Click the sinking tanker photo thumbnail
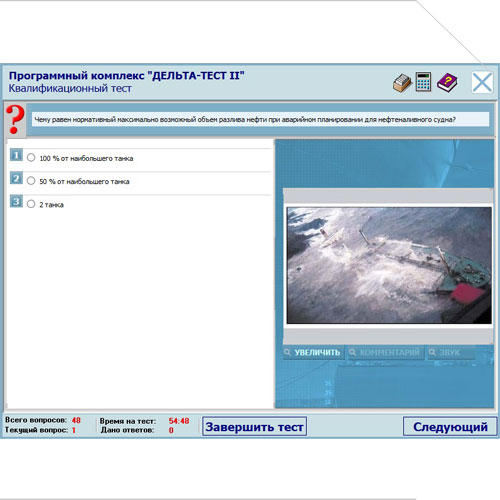 pos(389,265)
